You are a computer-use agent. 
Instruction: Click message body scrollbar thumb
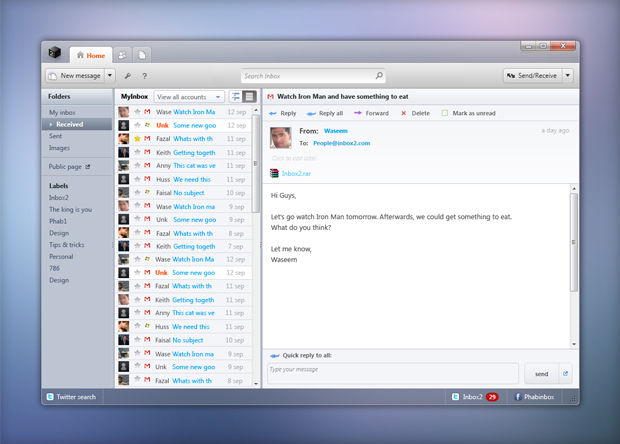(x=574, y=242)
